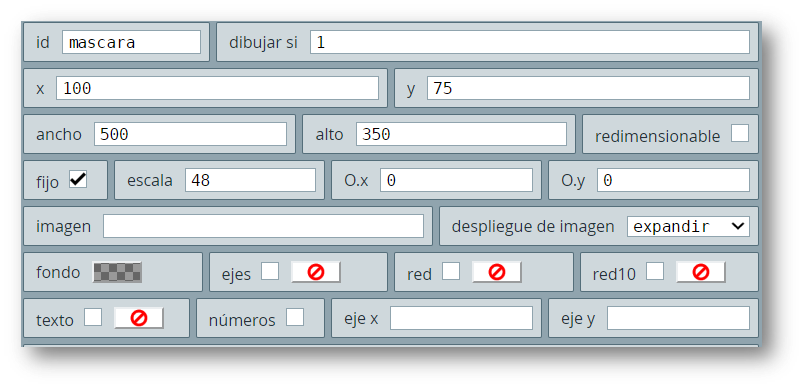Open the red color picker button
This screenshot has height=389, width=804.
[496, 272]
